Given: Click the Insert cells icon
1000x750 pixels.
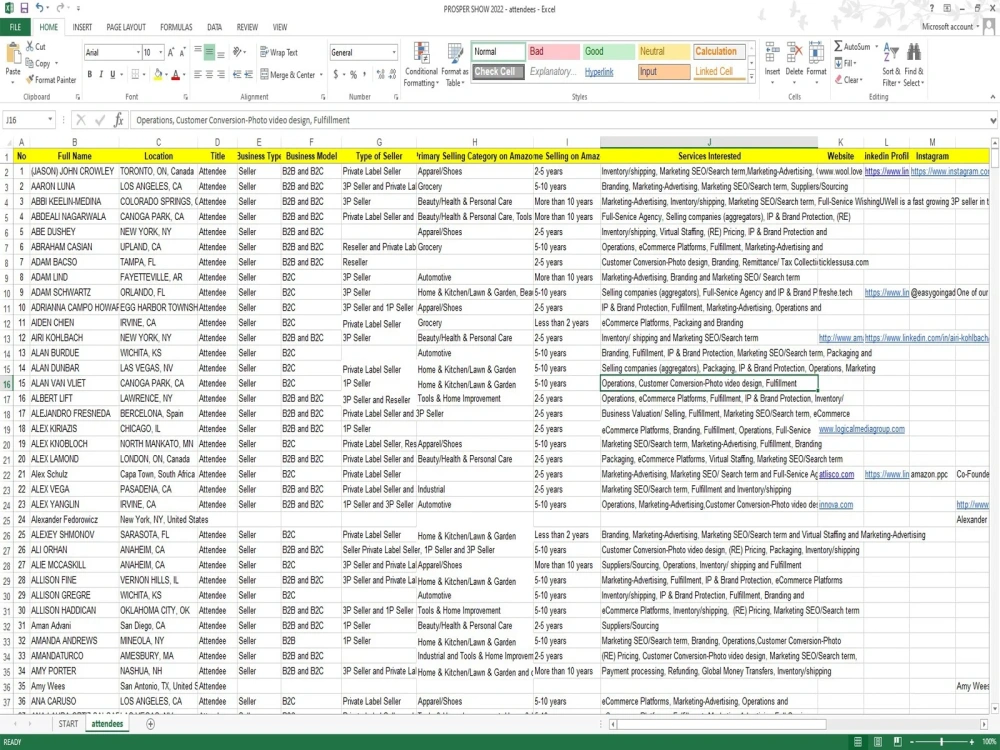Looking at the screenshot, I should 772,53.
